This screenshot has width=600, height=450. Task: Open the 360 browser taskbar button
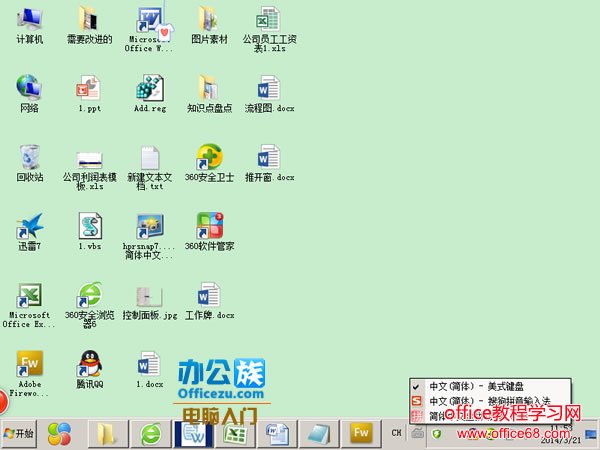click(x=150, y=434)
